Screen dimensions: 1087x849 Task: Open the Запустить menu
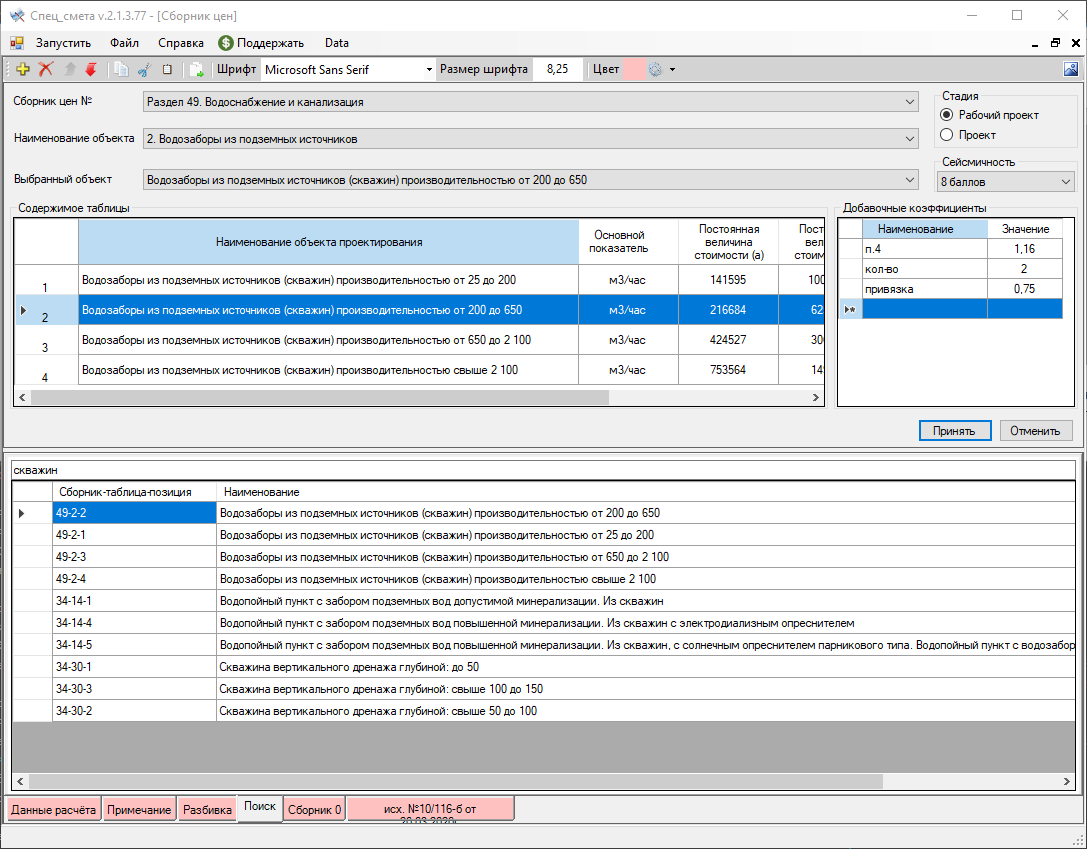point(63,43)
